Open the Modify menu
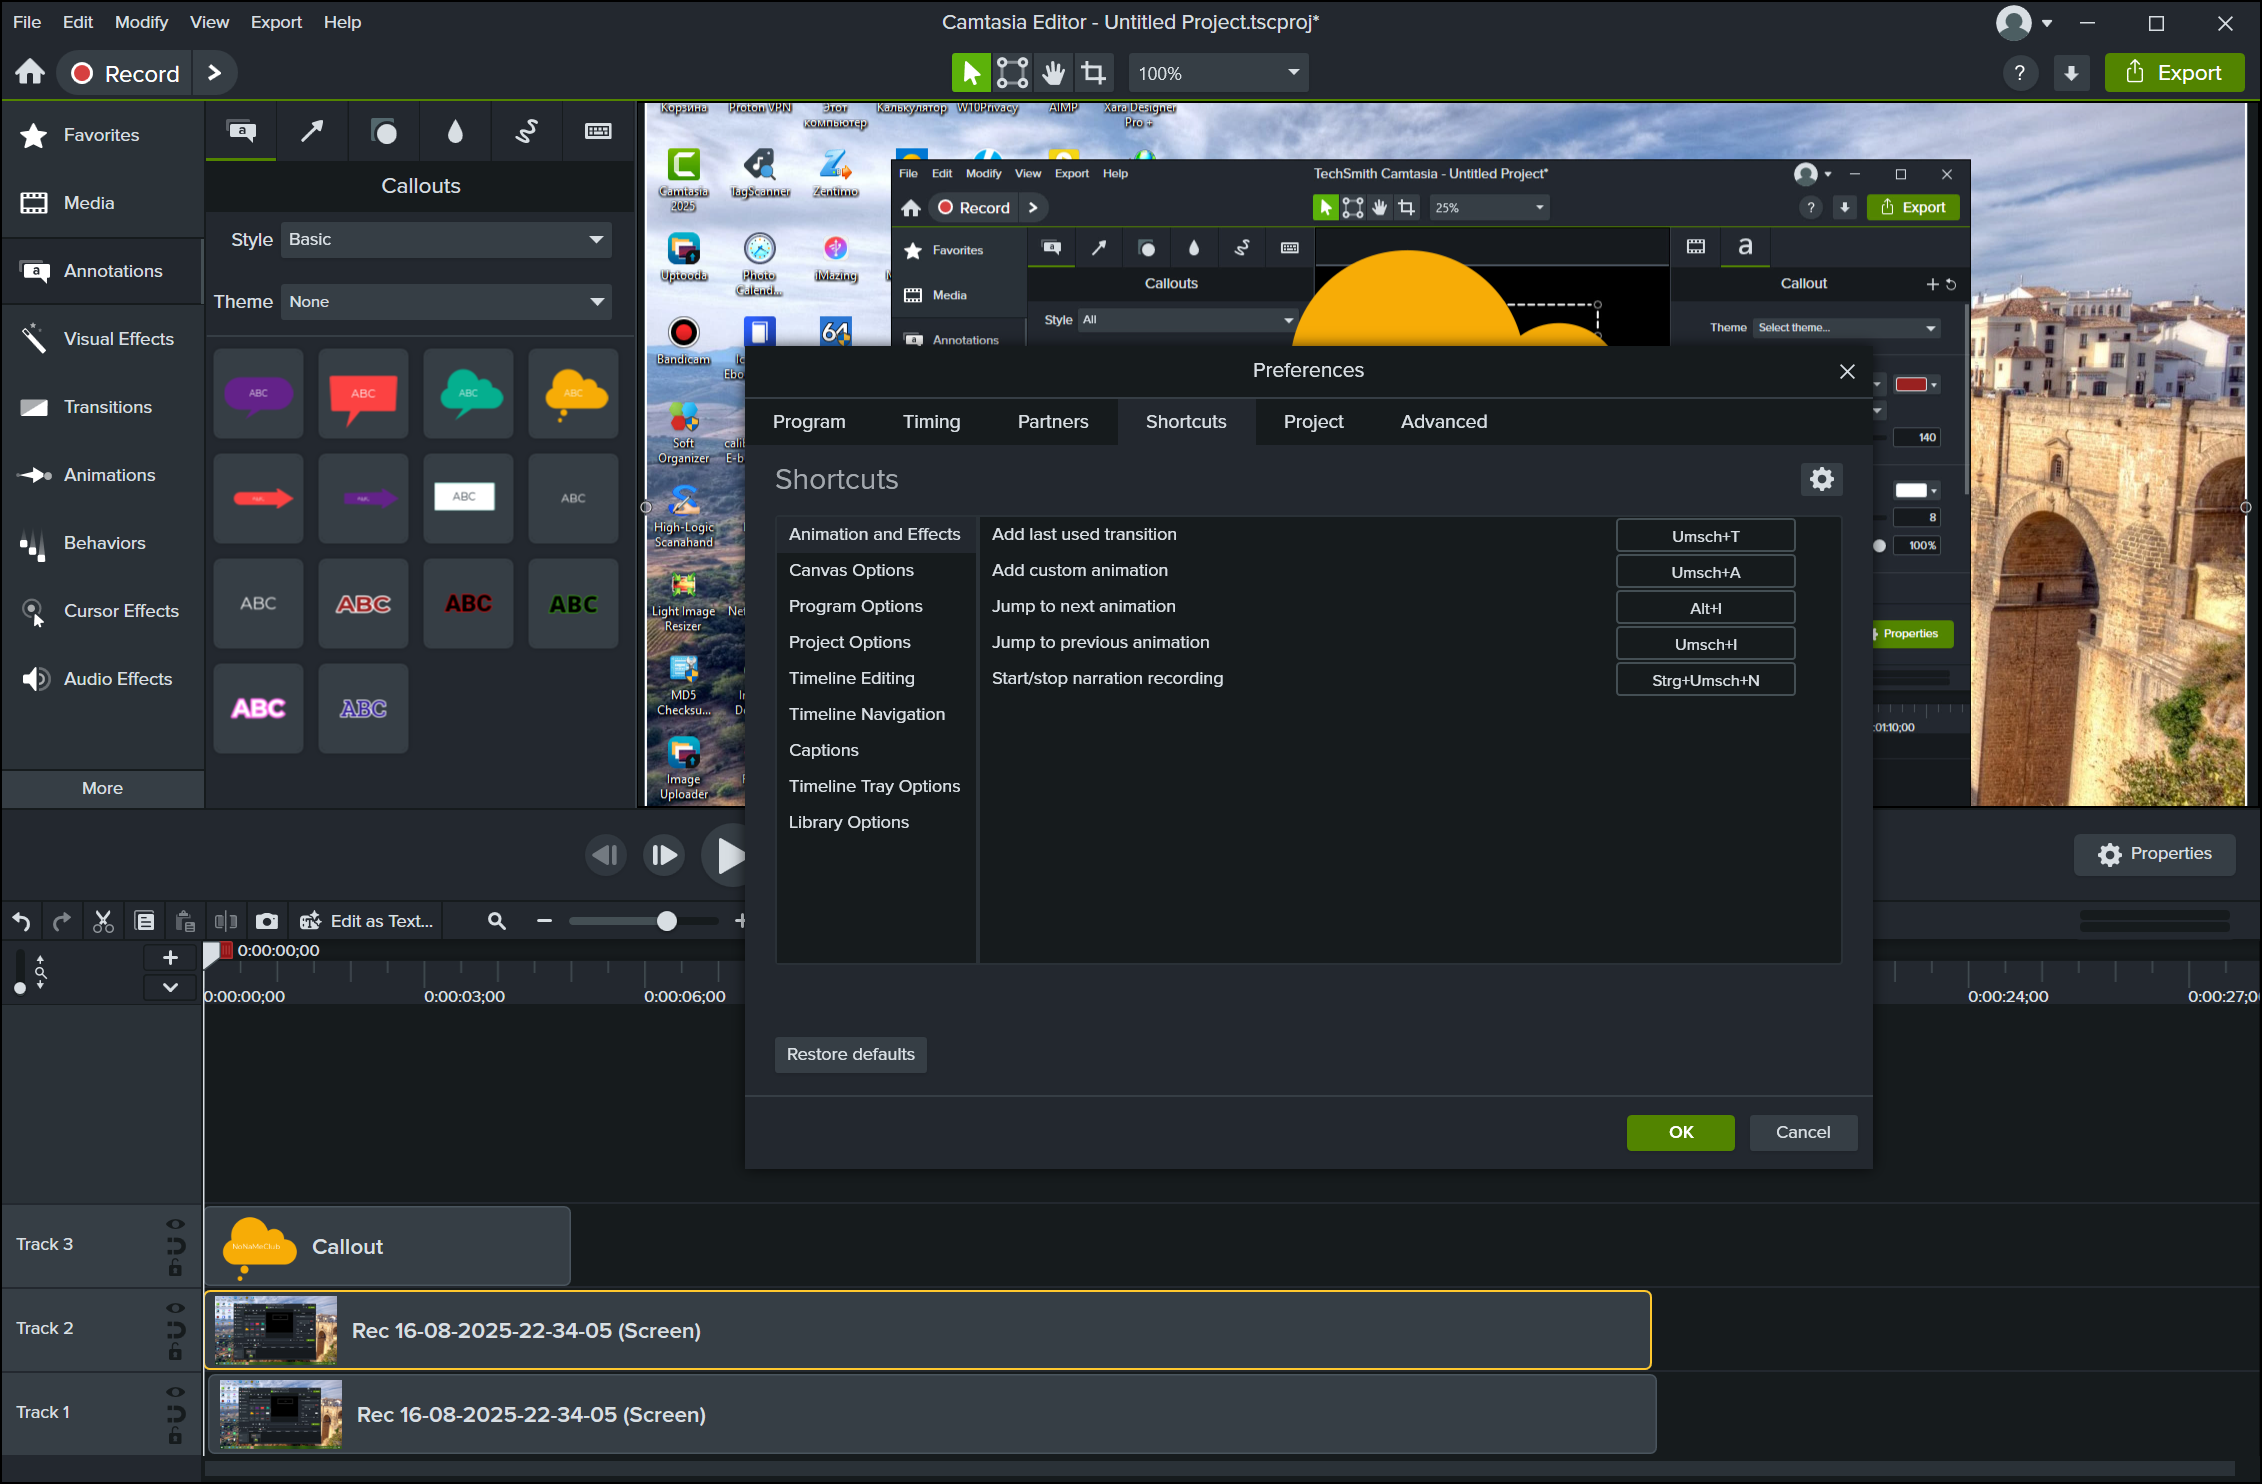 click(141, 22)
